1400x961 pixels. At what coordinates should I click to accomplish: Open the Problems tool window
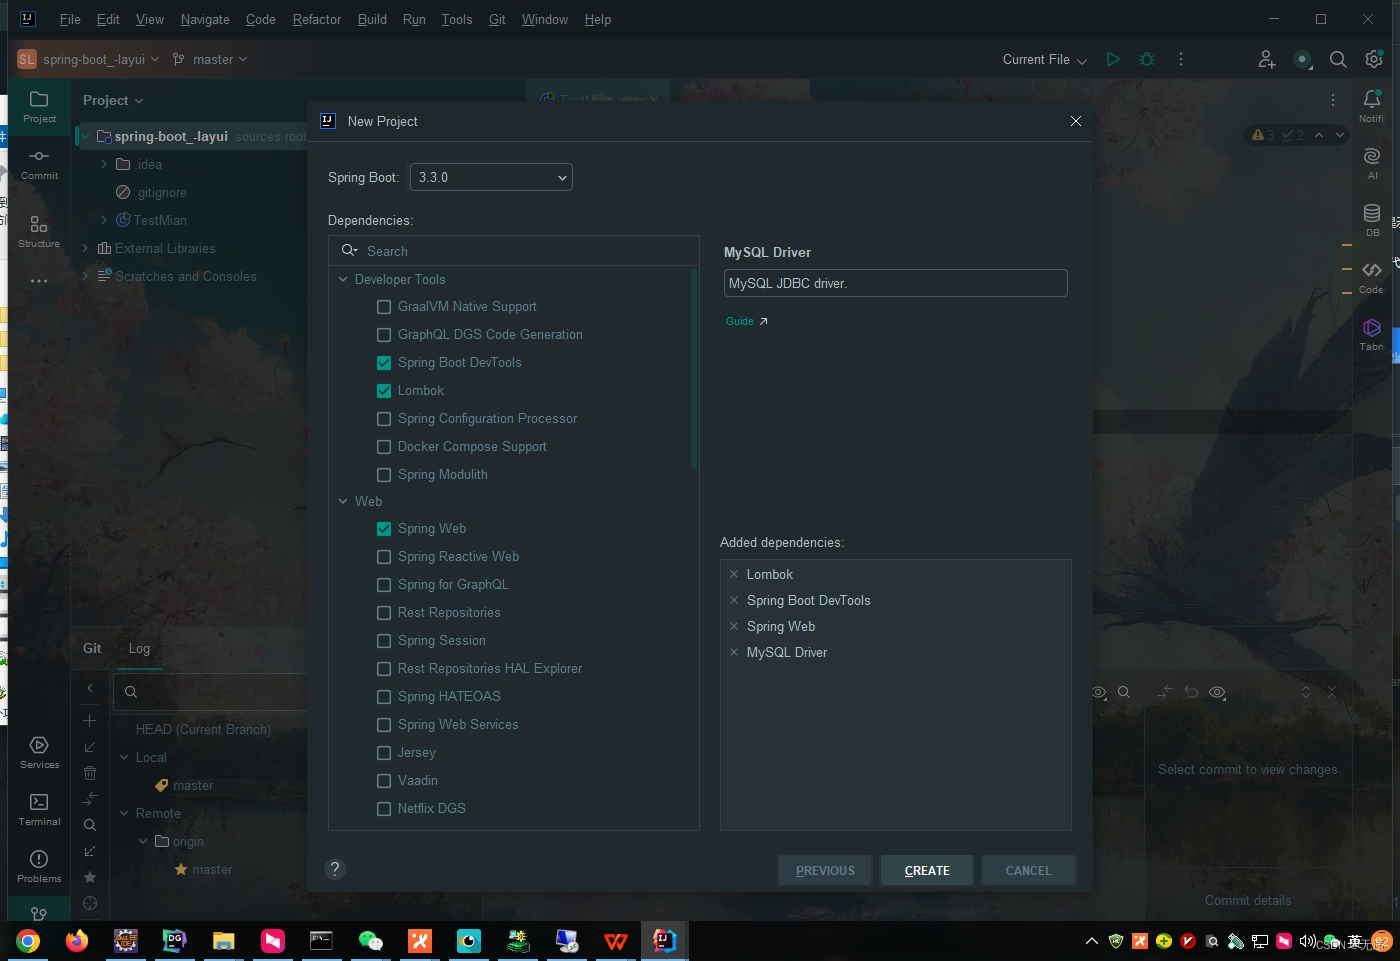click(x=39, y=868)
